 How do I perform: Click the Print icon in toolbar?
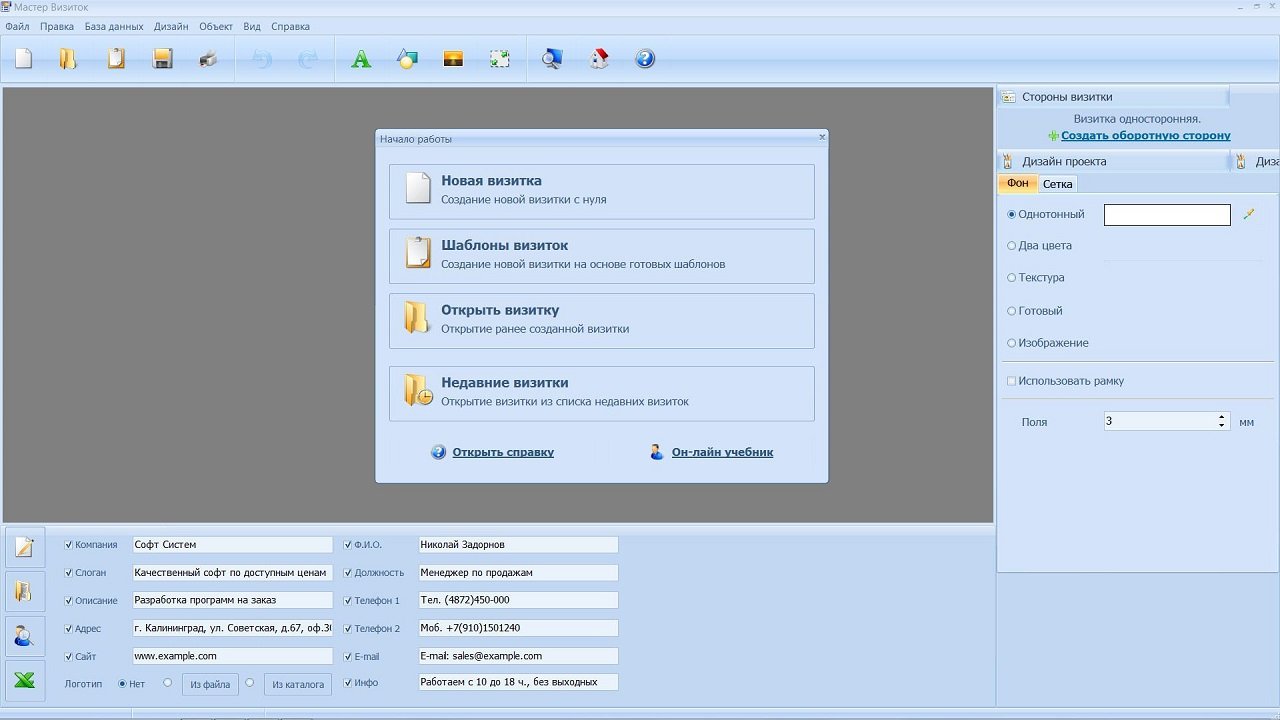pos(208,60)
